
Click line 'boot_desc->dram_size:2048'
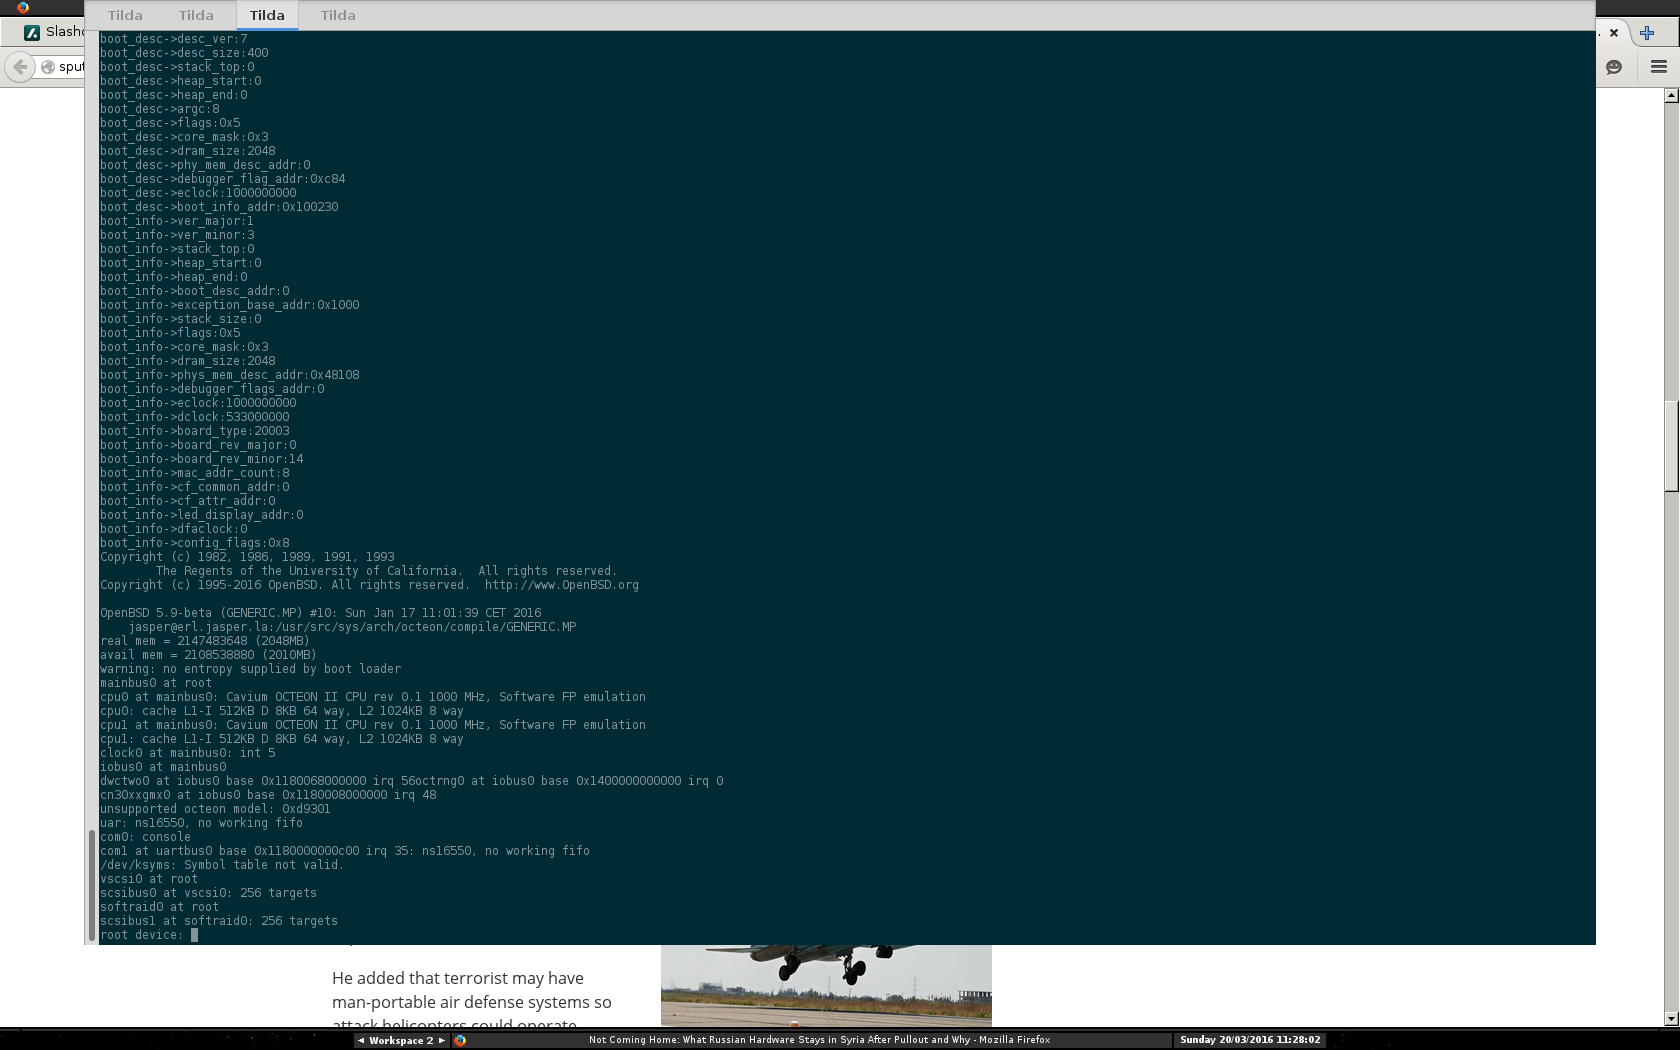188,151
